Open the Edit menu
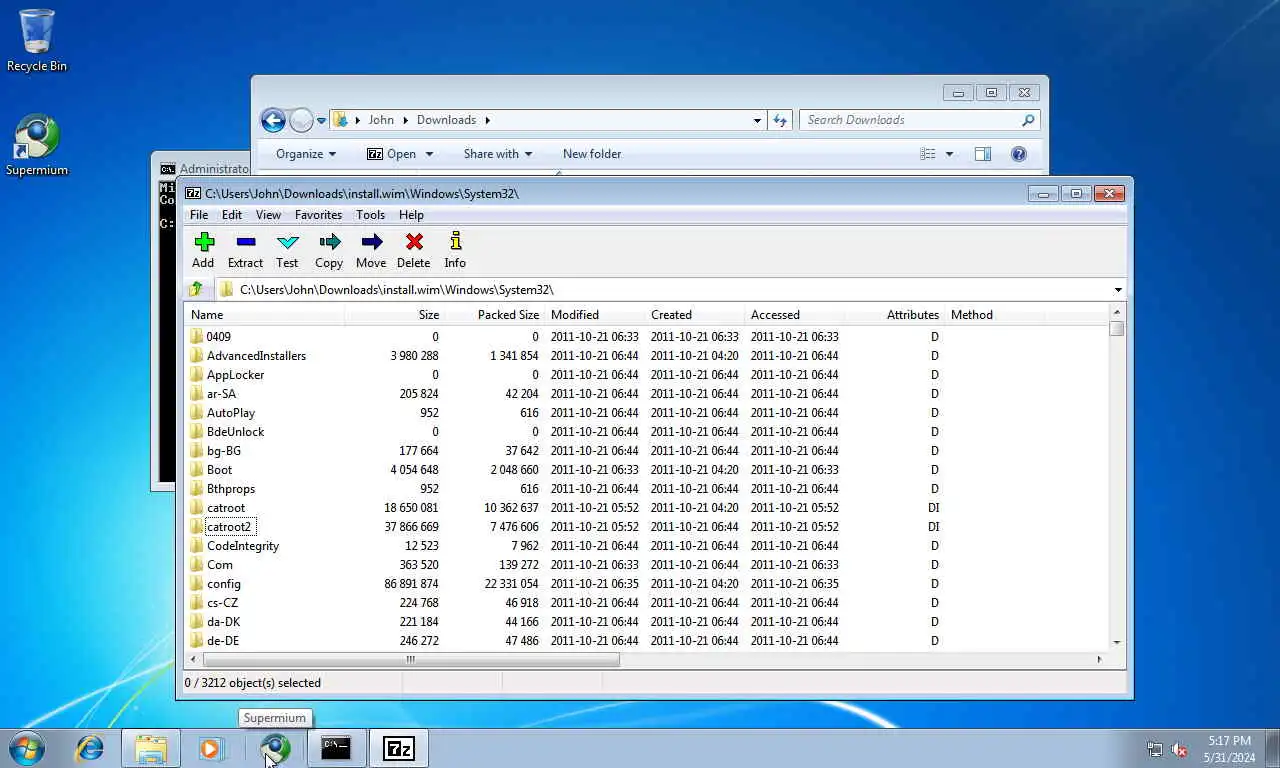The height and width of the screenshot is (768, 1280). point(232,215)
